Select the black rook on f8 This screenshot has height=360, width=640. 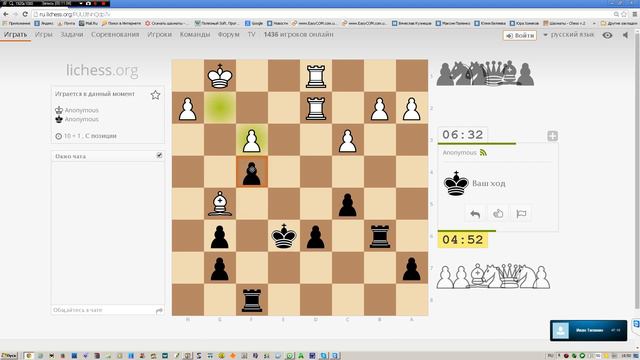coord(252,300)
